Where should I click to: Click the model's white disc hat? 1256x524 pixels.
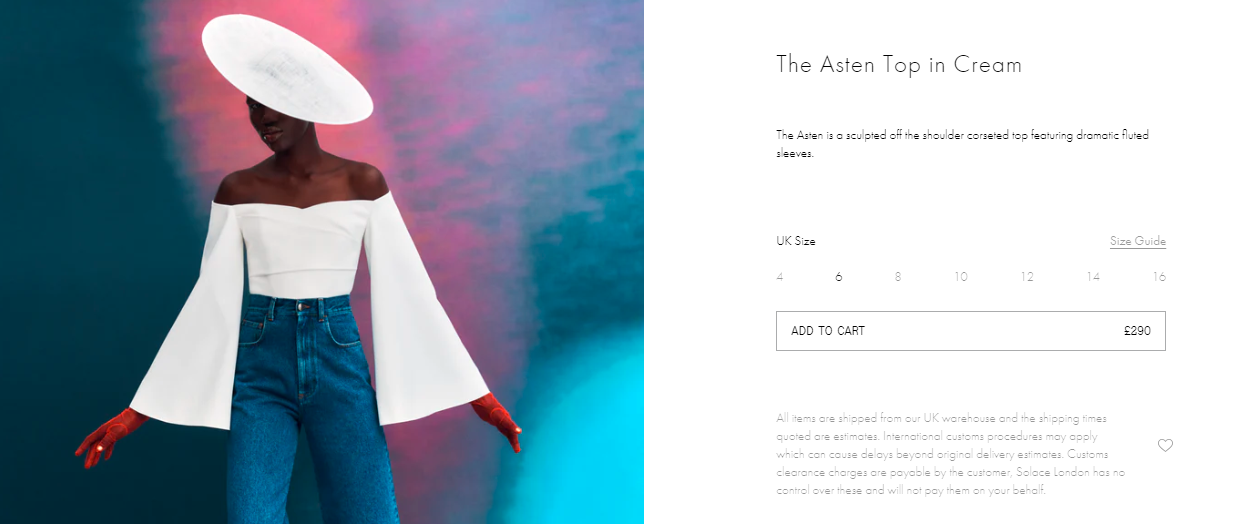click(287, 70)
